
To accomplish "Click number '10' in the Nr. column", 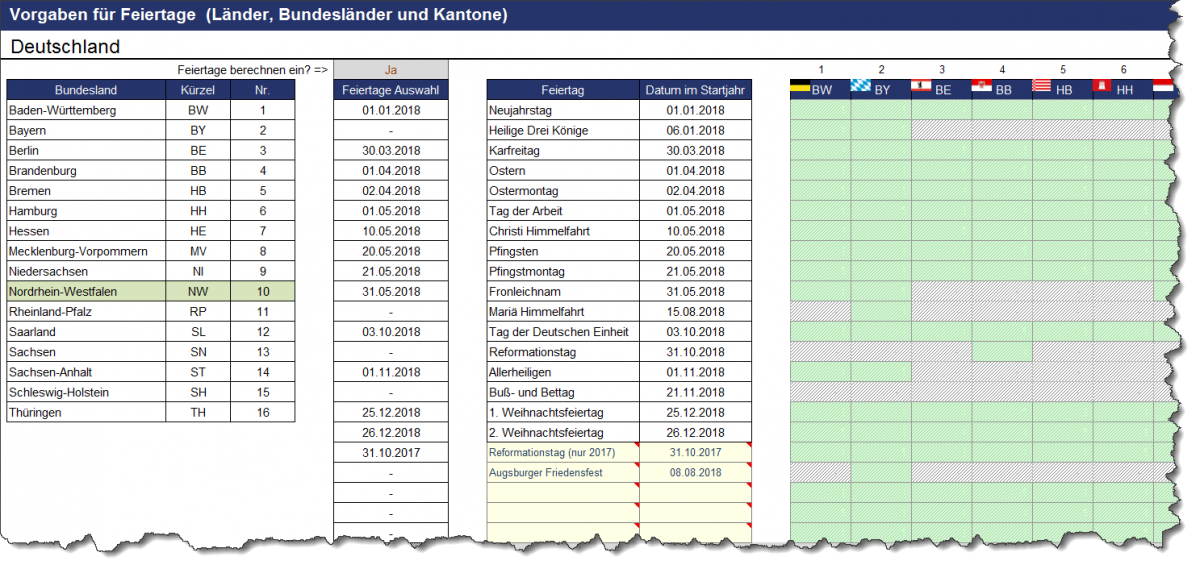I will 263,291.
